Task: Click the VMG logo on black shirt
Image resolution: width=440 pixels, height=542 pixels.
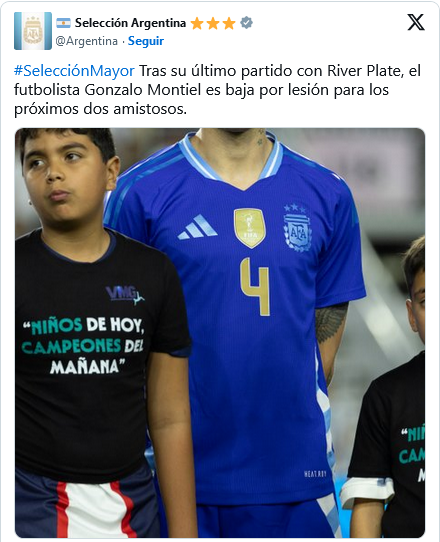Action: tap(125, 295)
